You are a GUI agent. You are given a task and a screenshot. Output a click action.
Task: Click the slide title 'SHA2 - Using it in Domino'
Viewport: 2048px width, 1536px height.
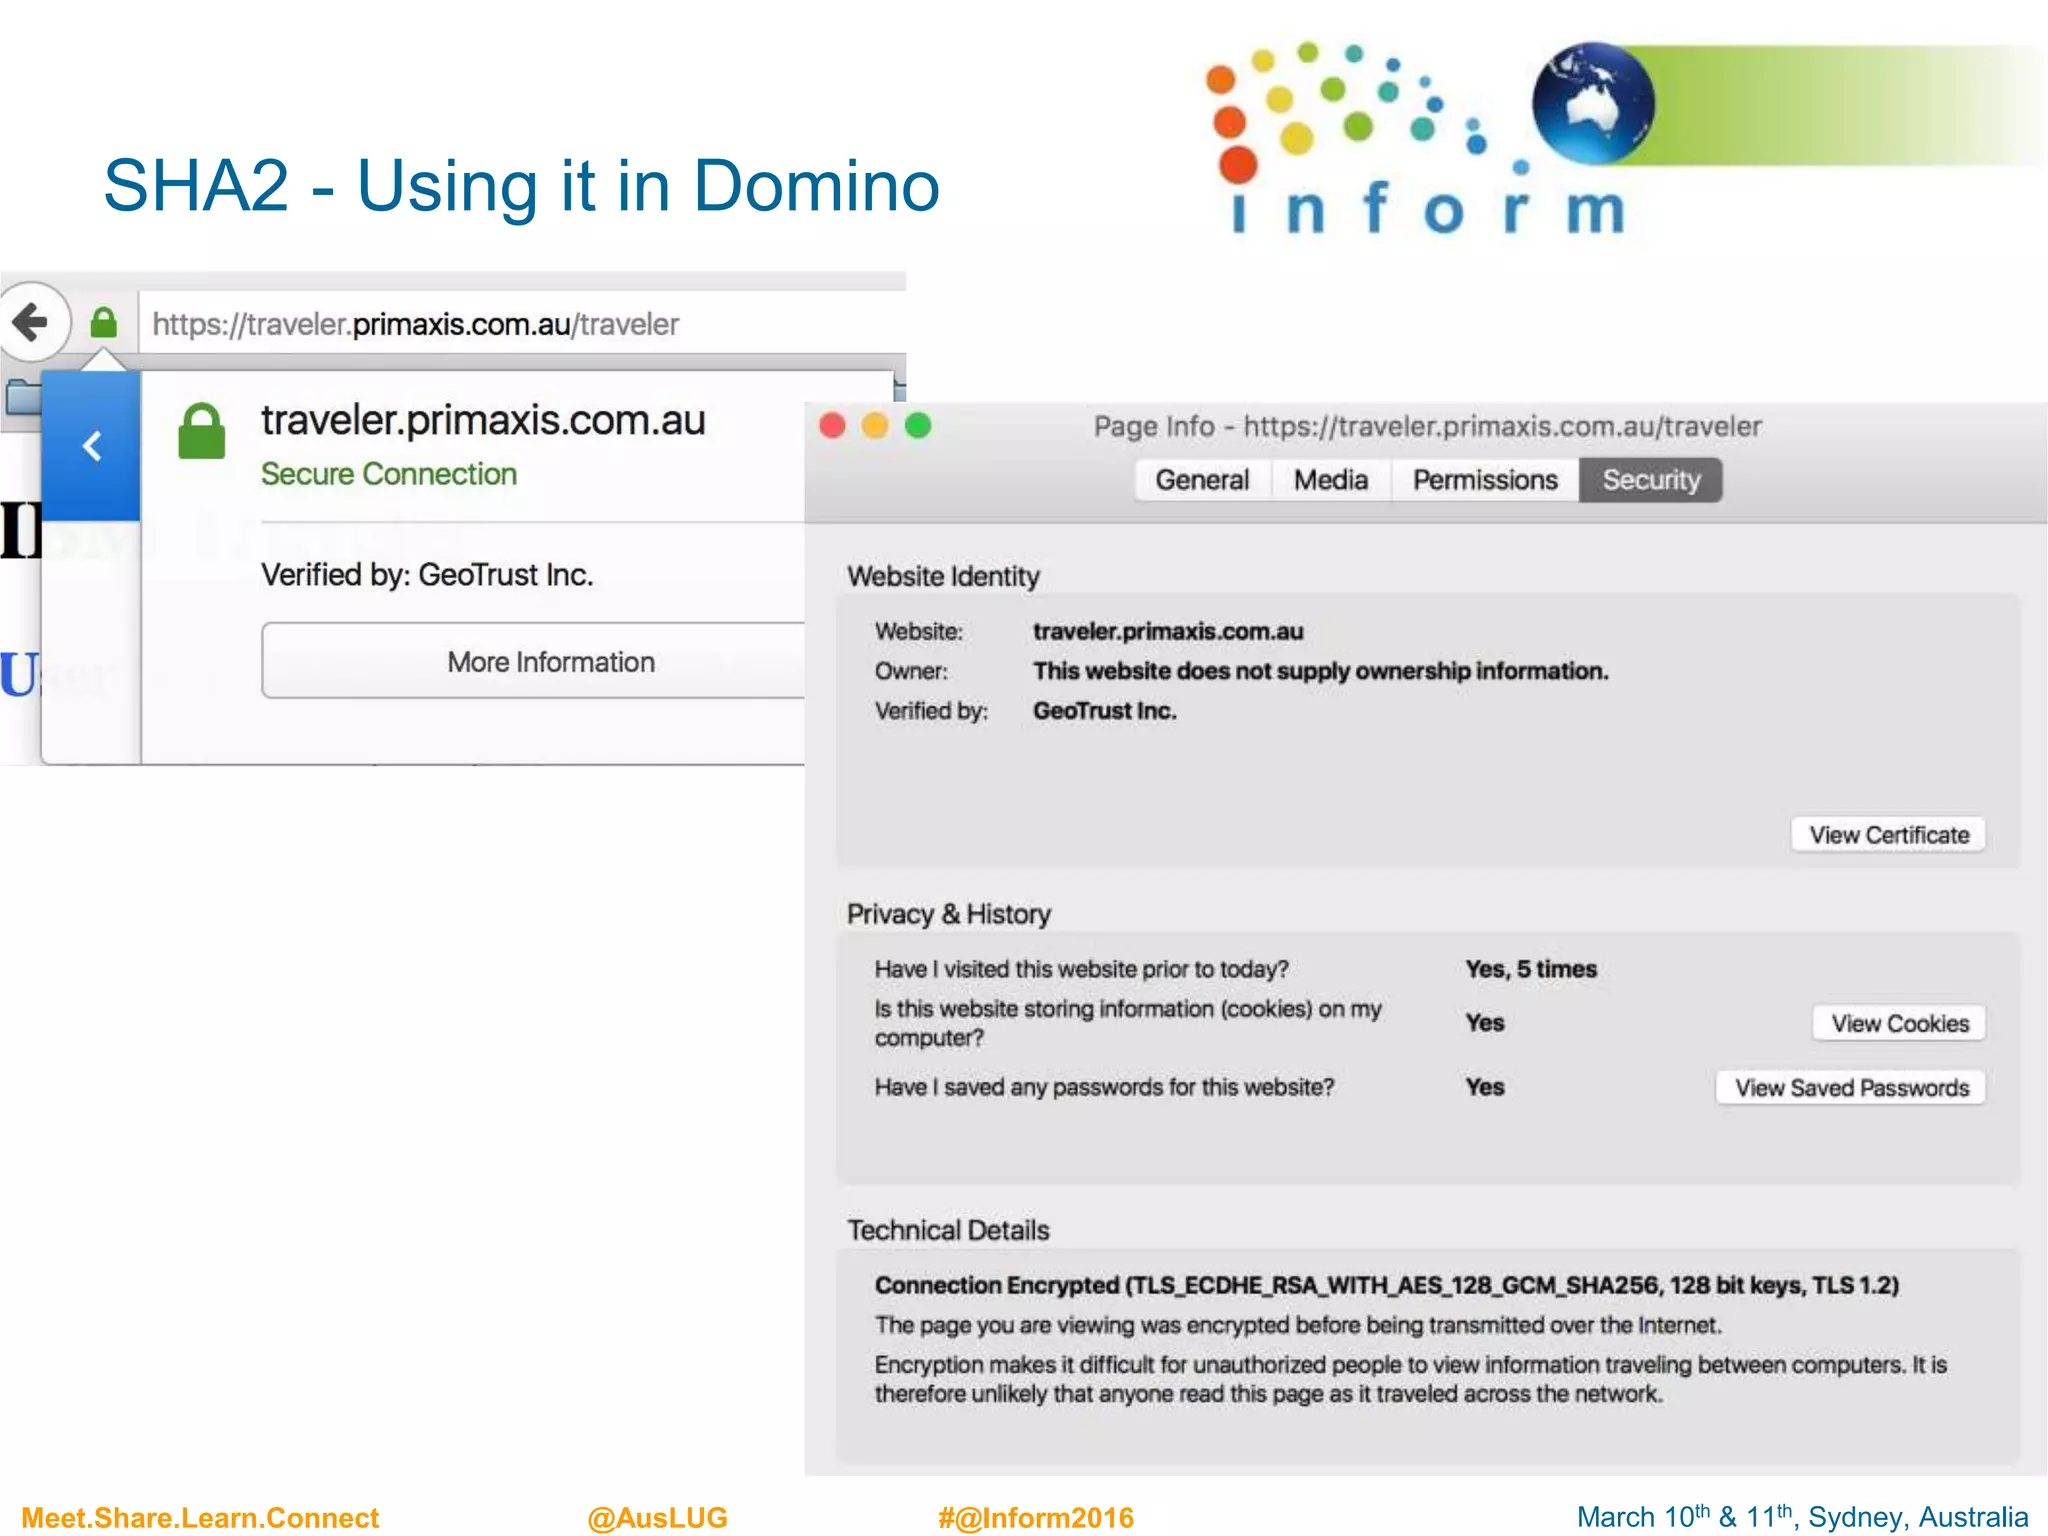click(x=521, y=186)
